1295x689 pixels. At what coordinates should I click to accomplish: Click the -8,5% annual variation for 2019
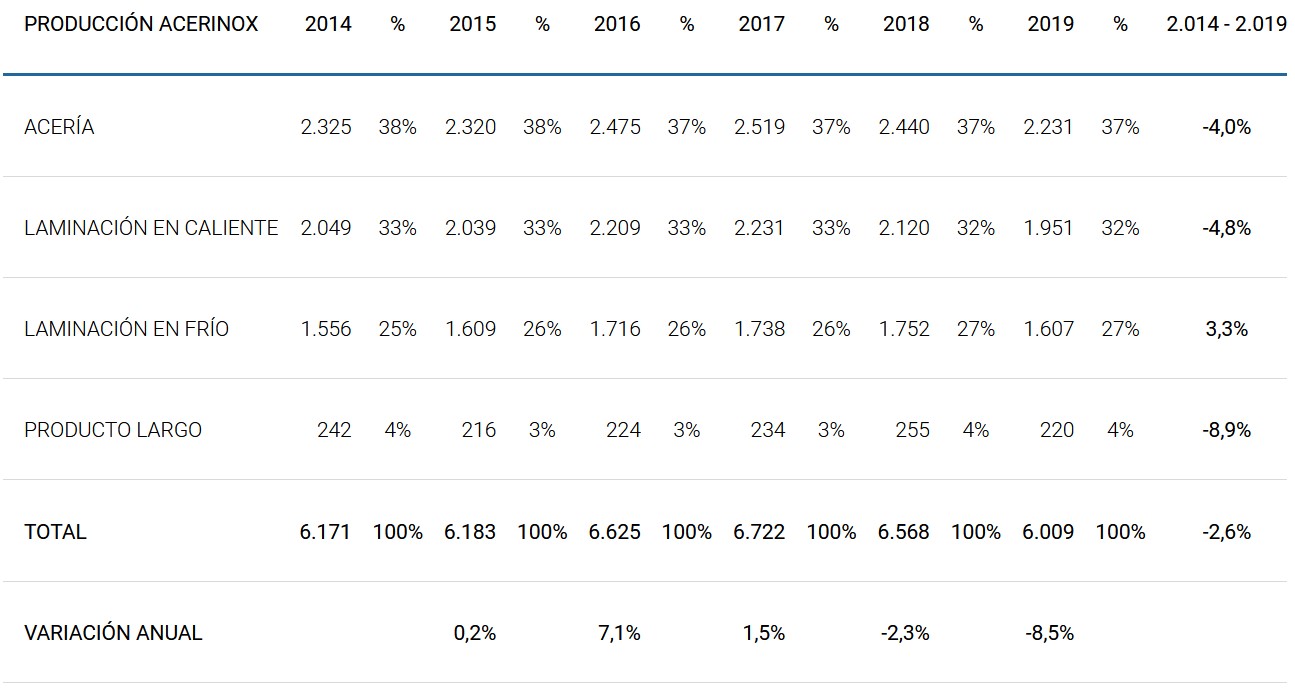[x=1049, y=633]
